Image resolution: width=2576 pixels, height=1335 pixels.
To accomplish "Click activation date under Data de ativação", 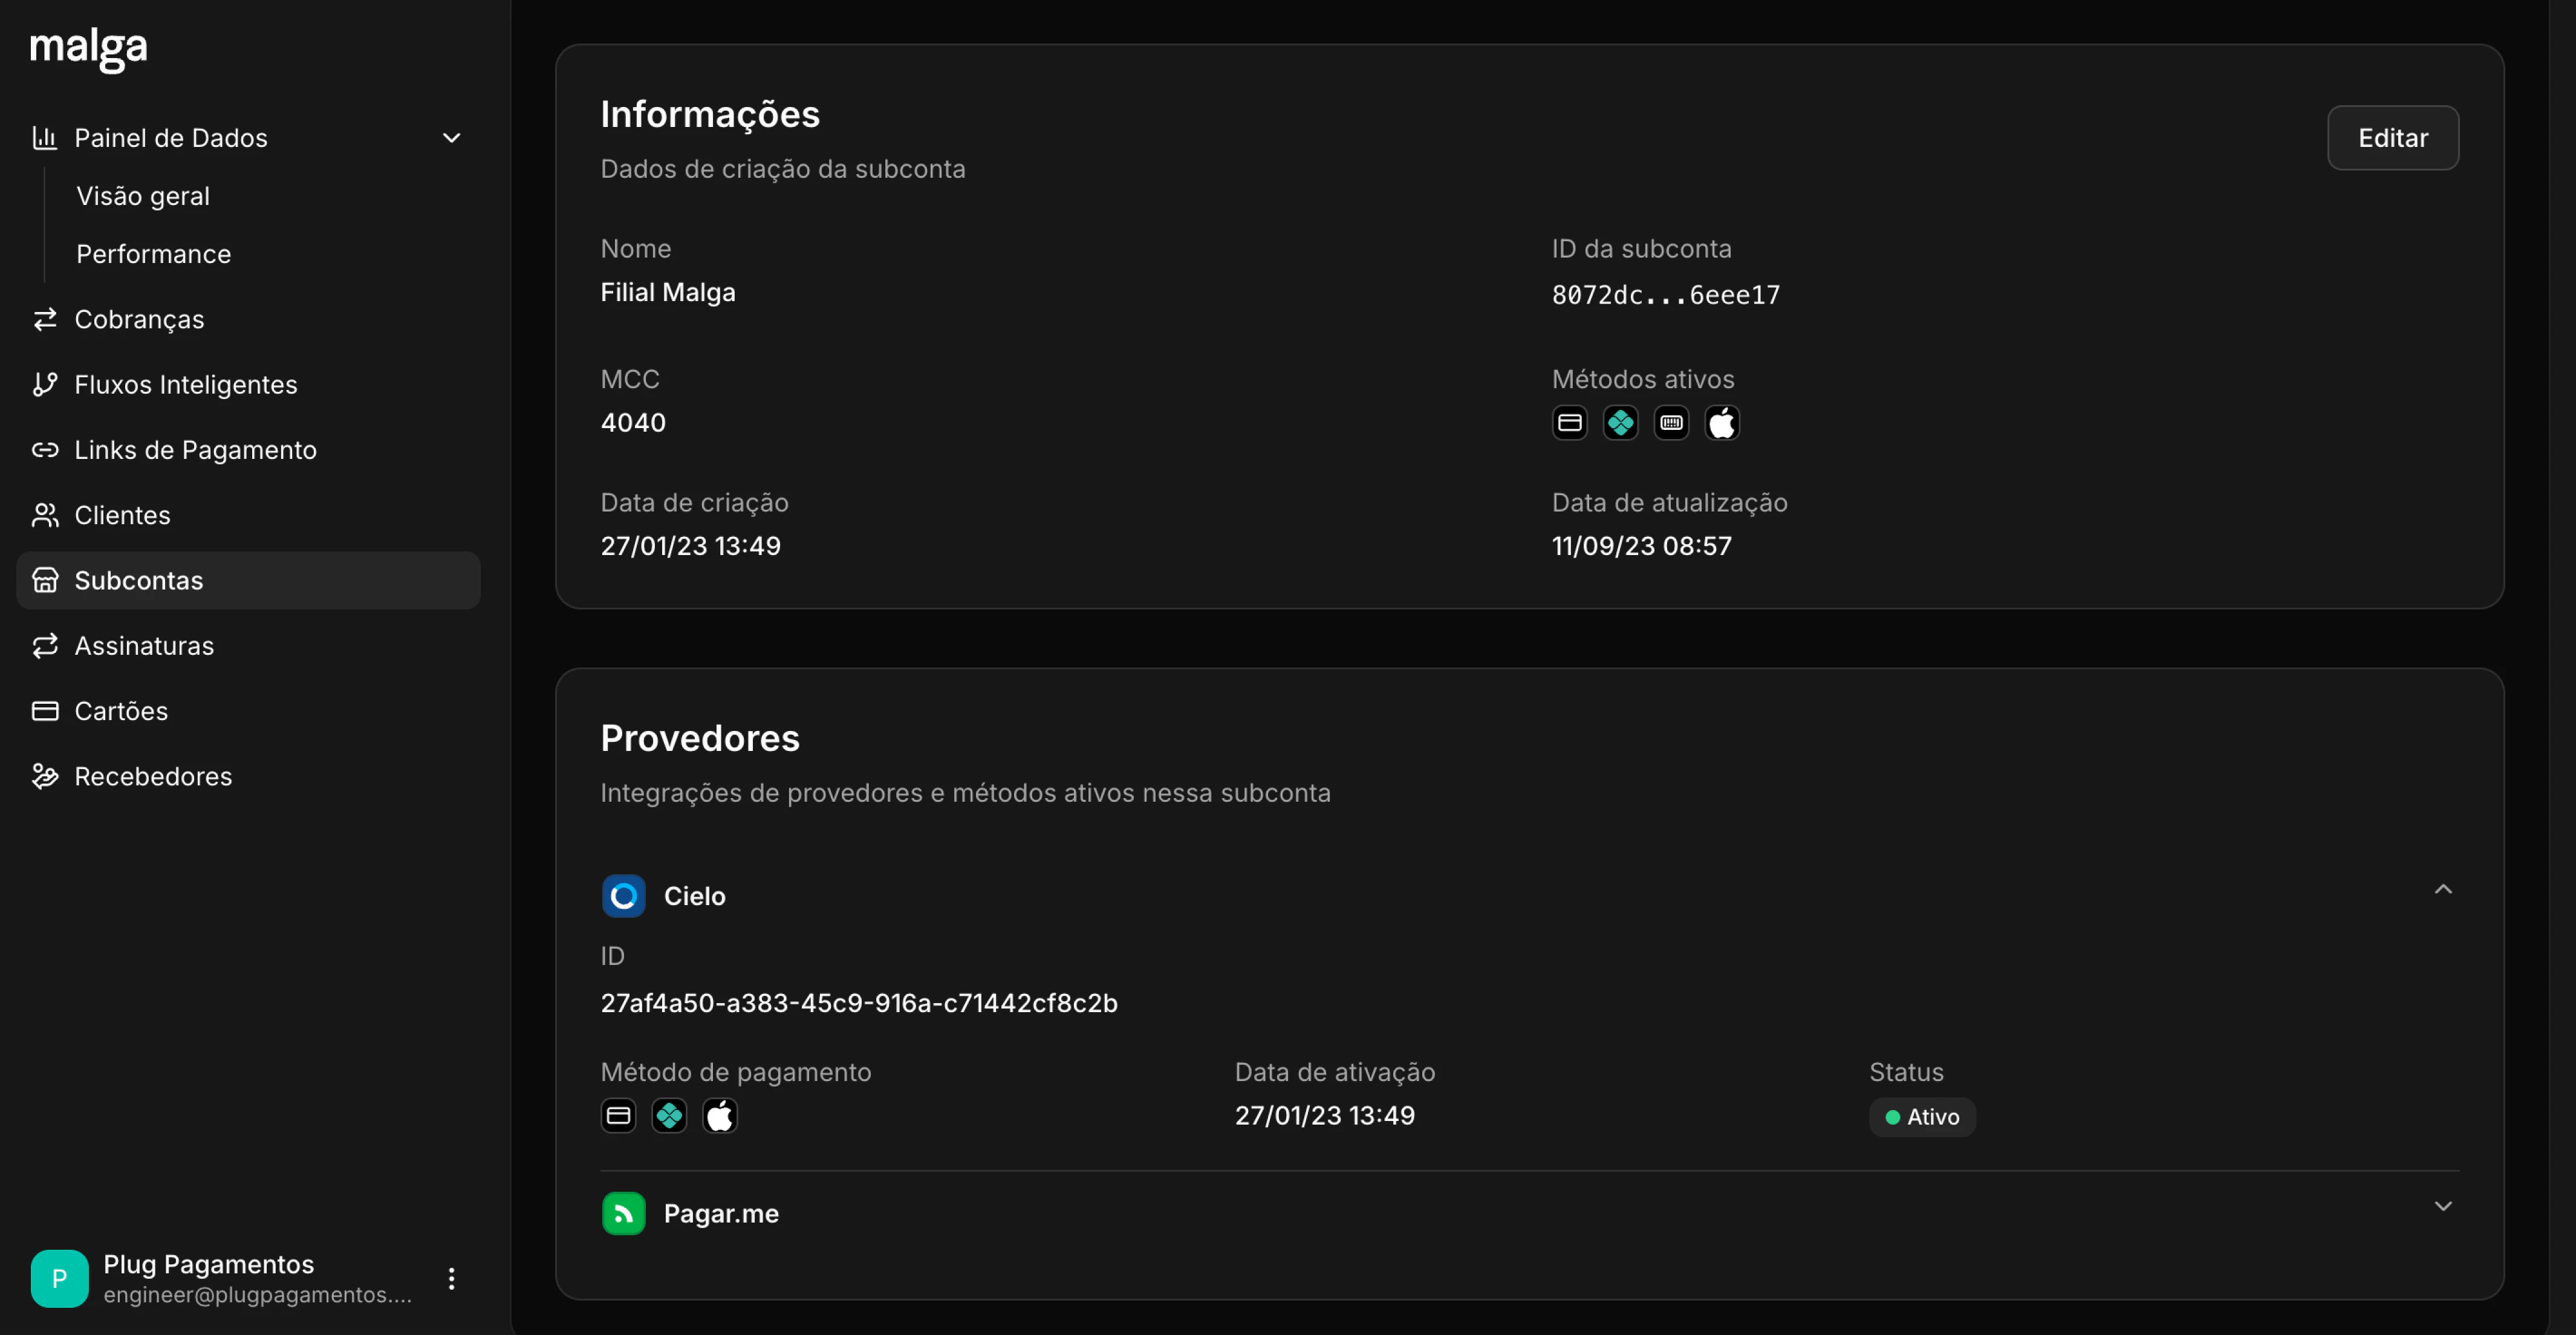I will click(x=1324, y=1116).
